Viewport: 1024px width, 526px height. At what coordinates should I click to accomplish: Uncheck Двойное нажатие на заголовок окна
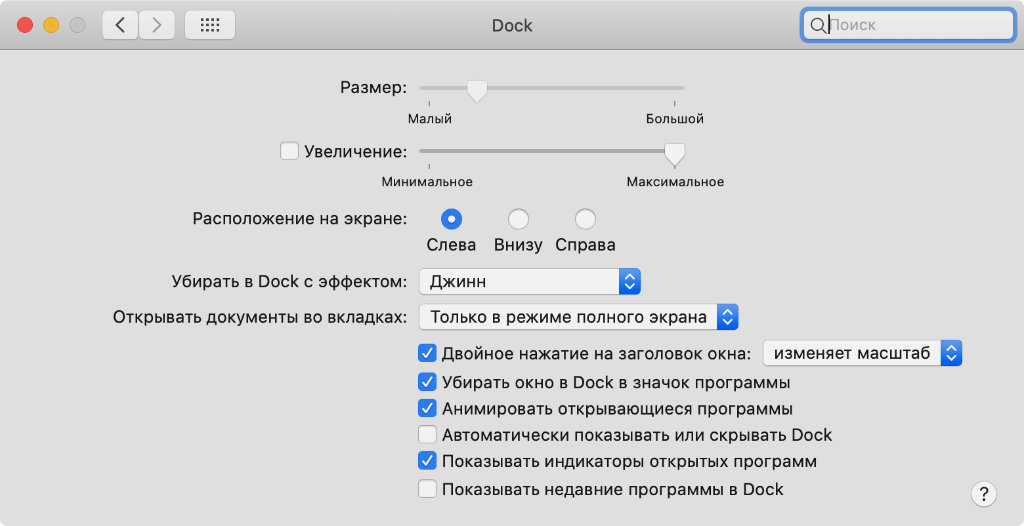click(x=428, y=353)
